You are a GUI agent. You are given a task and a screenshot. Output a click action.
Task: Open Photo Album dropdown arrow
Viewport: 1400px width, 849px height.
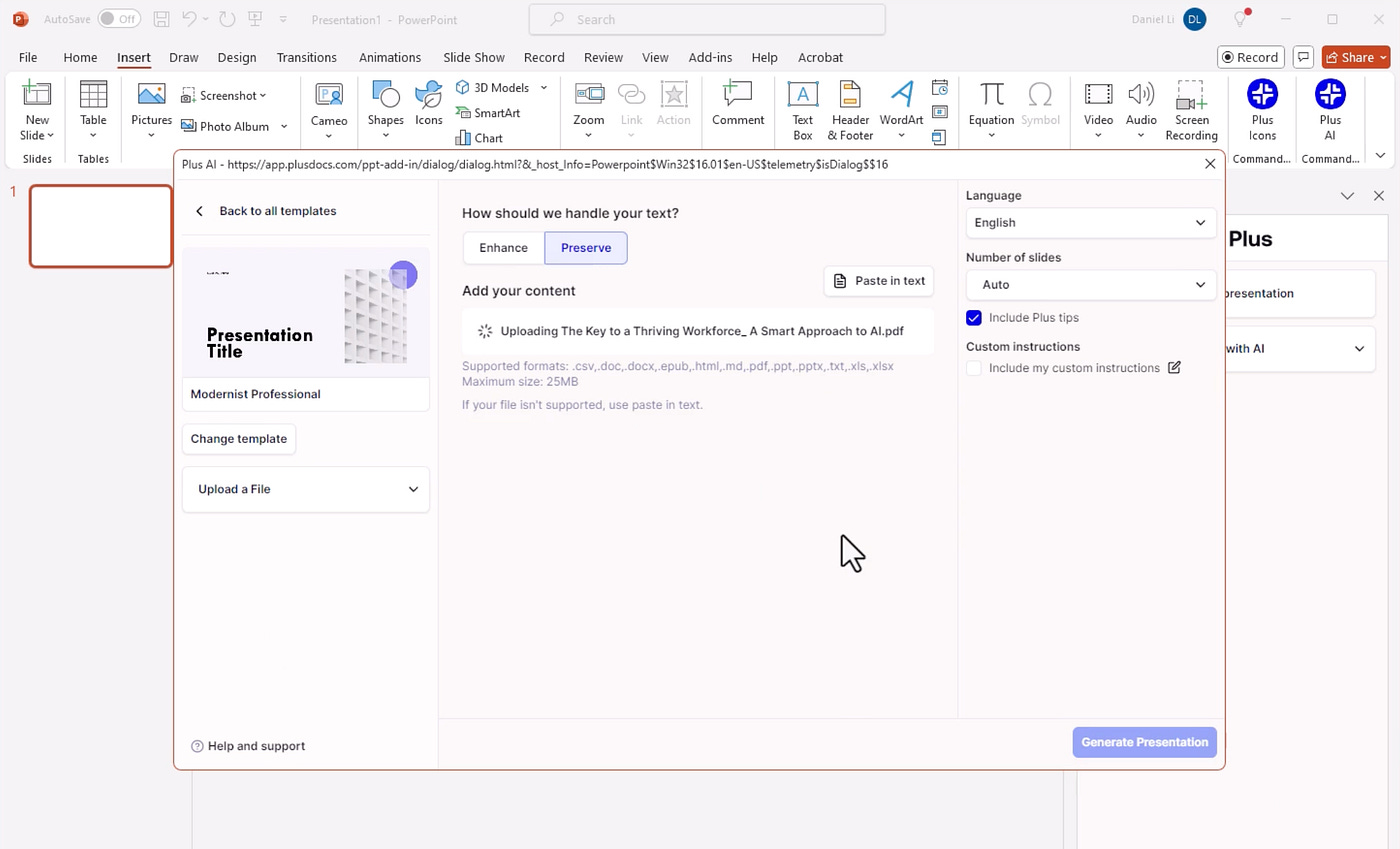(284, 126)
